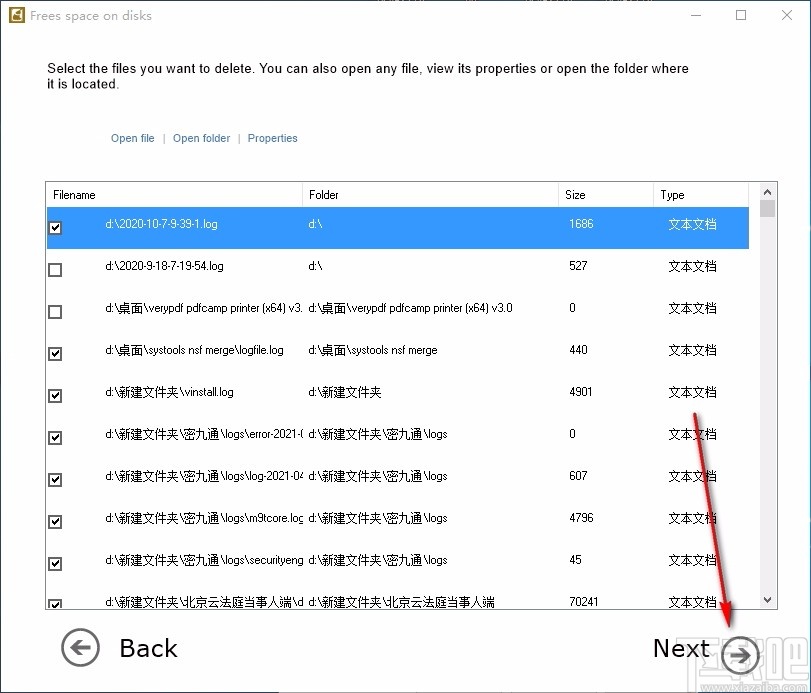
Task: Click size value 440
Action: point(578,350)
